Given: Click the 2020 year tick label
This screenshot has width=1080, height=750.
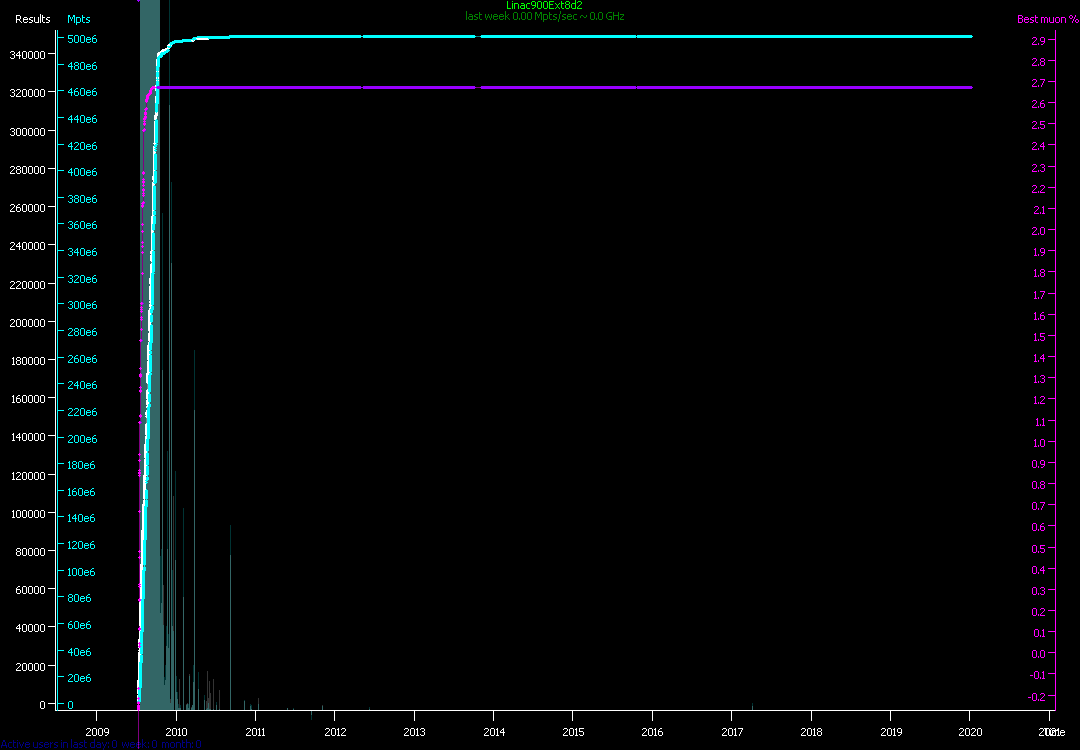Looking at the screenshot, I should 969,732.
